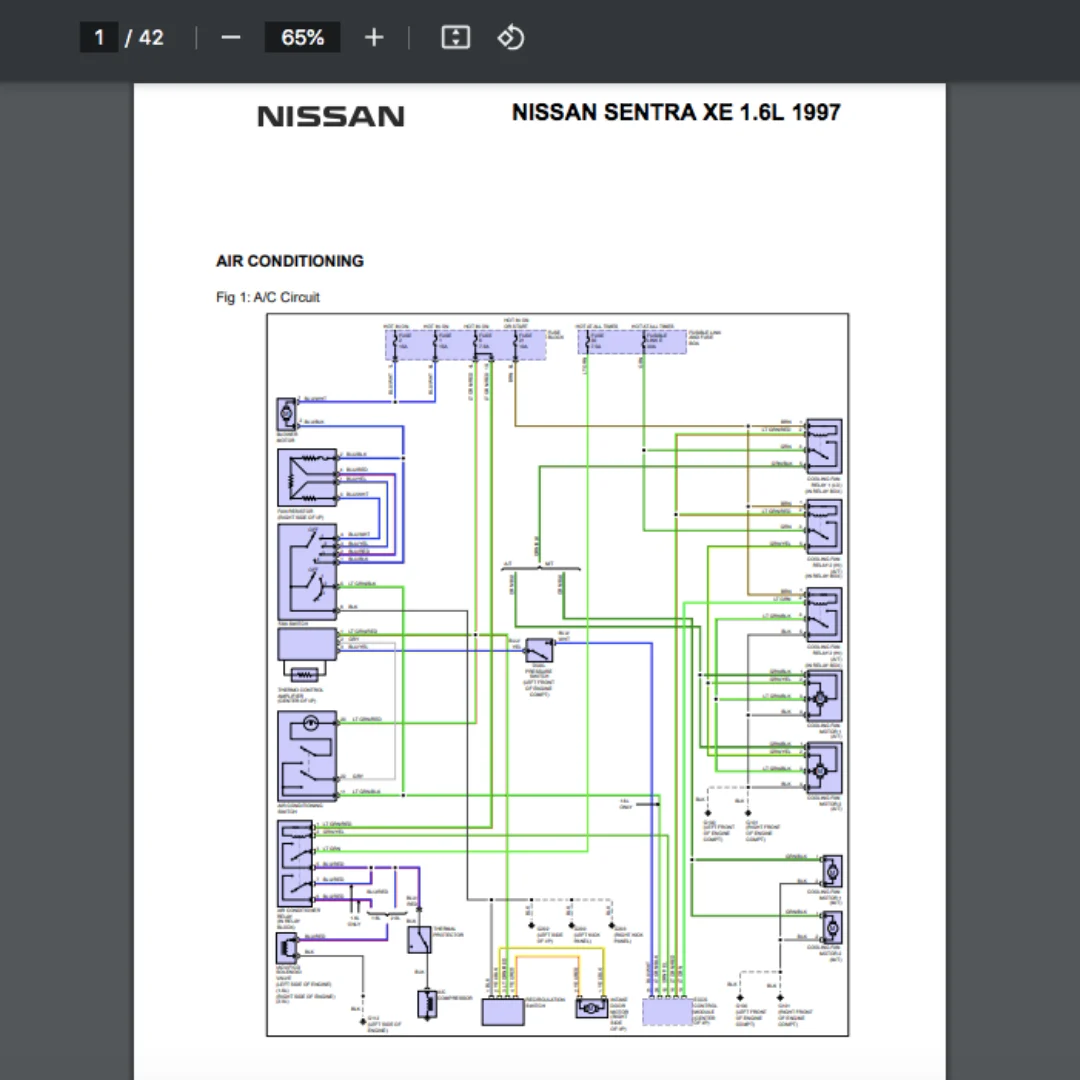
Task: Click the zoom in plus button
Action: pos(373,37)
